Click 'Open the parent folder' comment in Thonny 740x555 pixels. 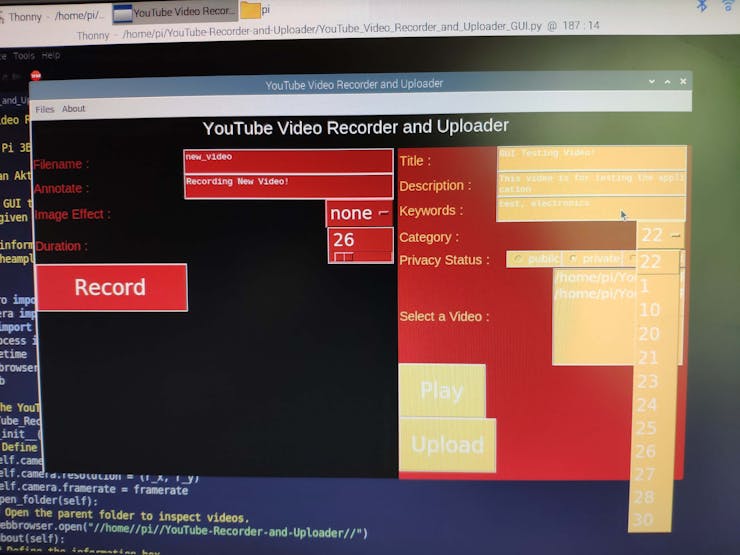tap(126, 515)
